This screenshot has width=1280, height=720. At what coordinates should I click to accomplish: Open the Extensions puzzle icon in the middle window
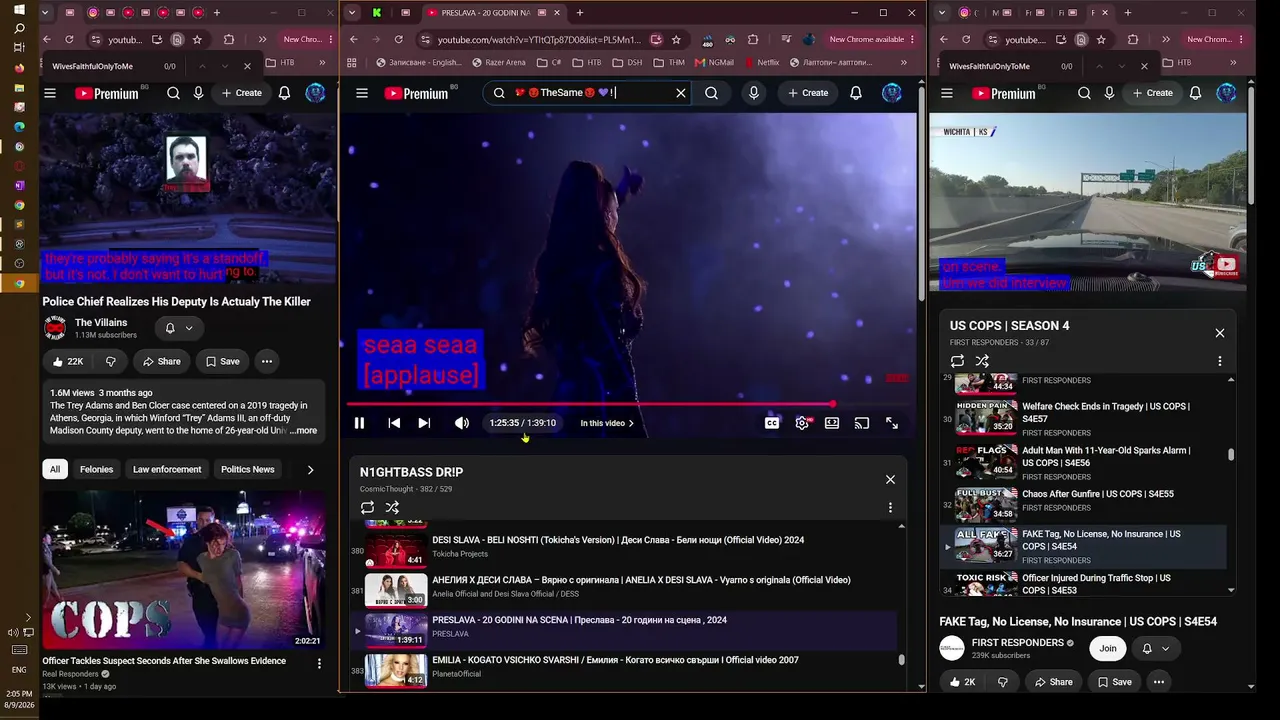click(x=752, y=40)
